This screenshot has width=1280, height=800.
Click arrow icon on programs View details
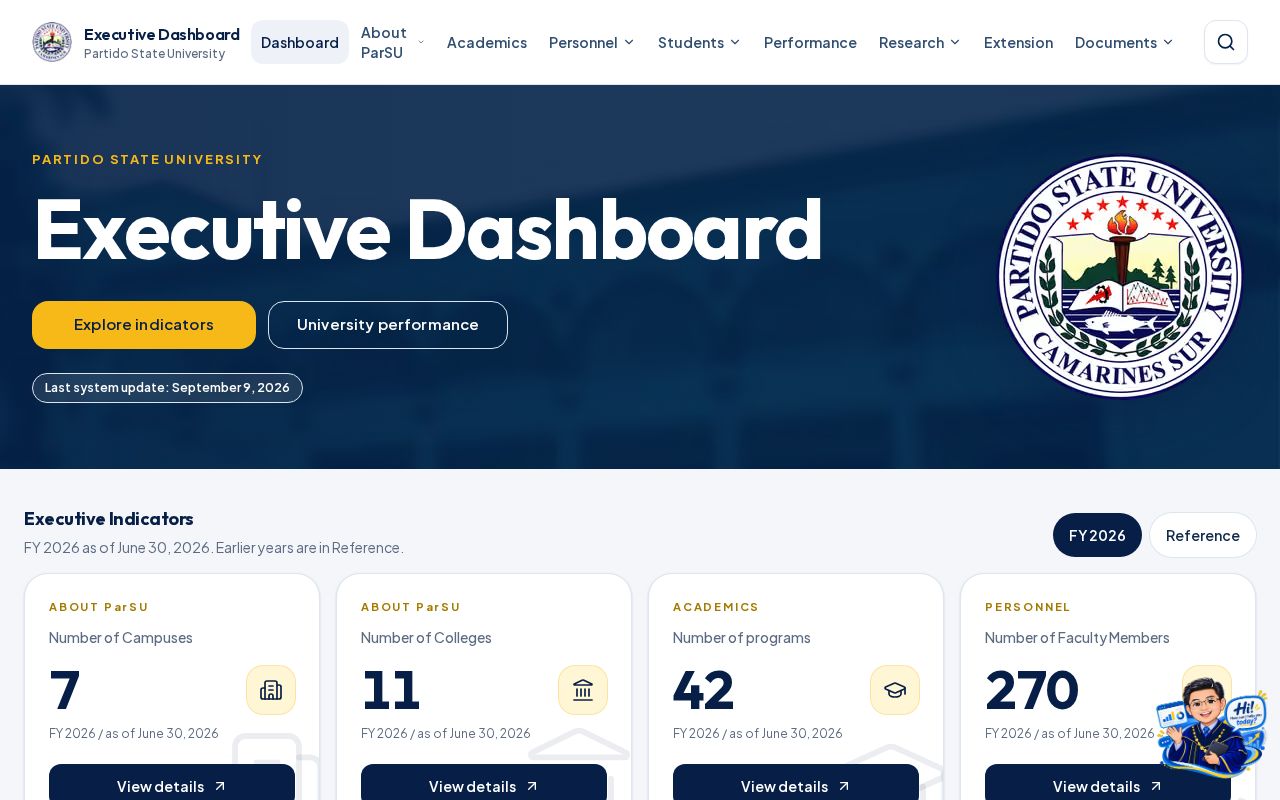[x=844, y=786]
